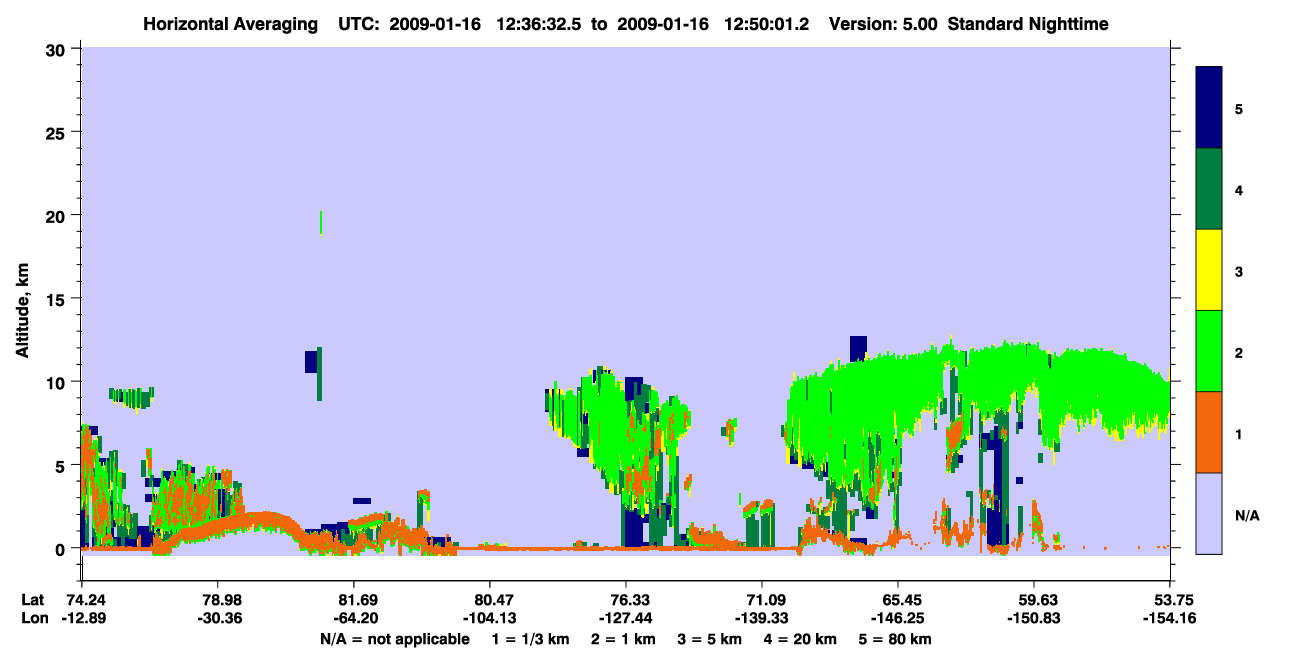Click longitude value -146.25
The width and height of the screenshot is (1300, 667).
(898, 618)
